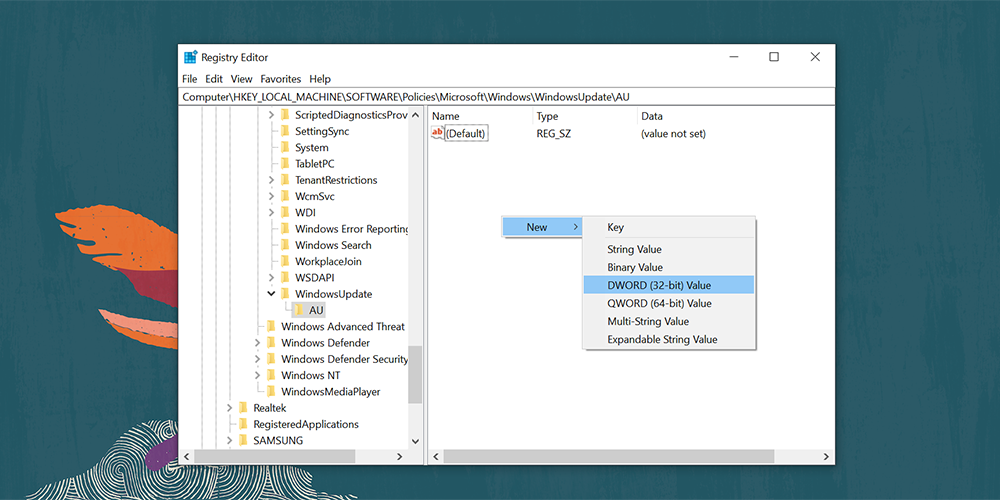Click the values pane horizontal scrollbar thumb
Viewport: 1000px width, 500px height.
608,457
